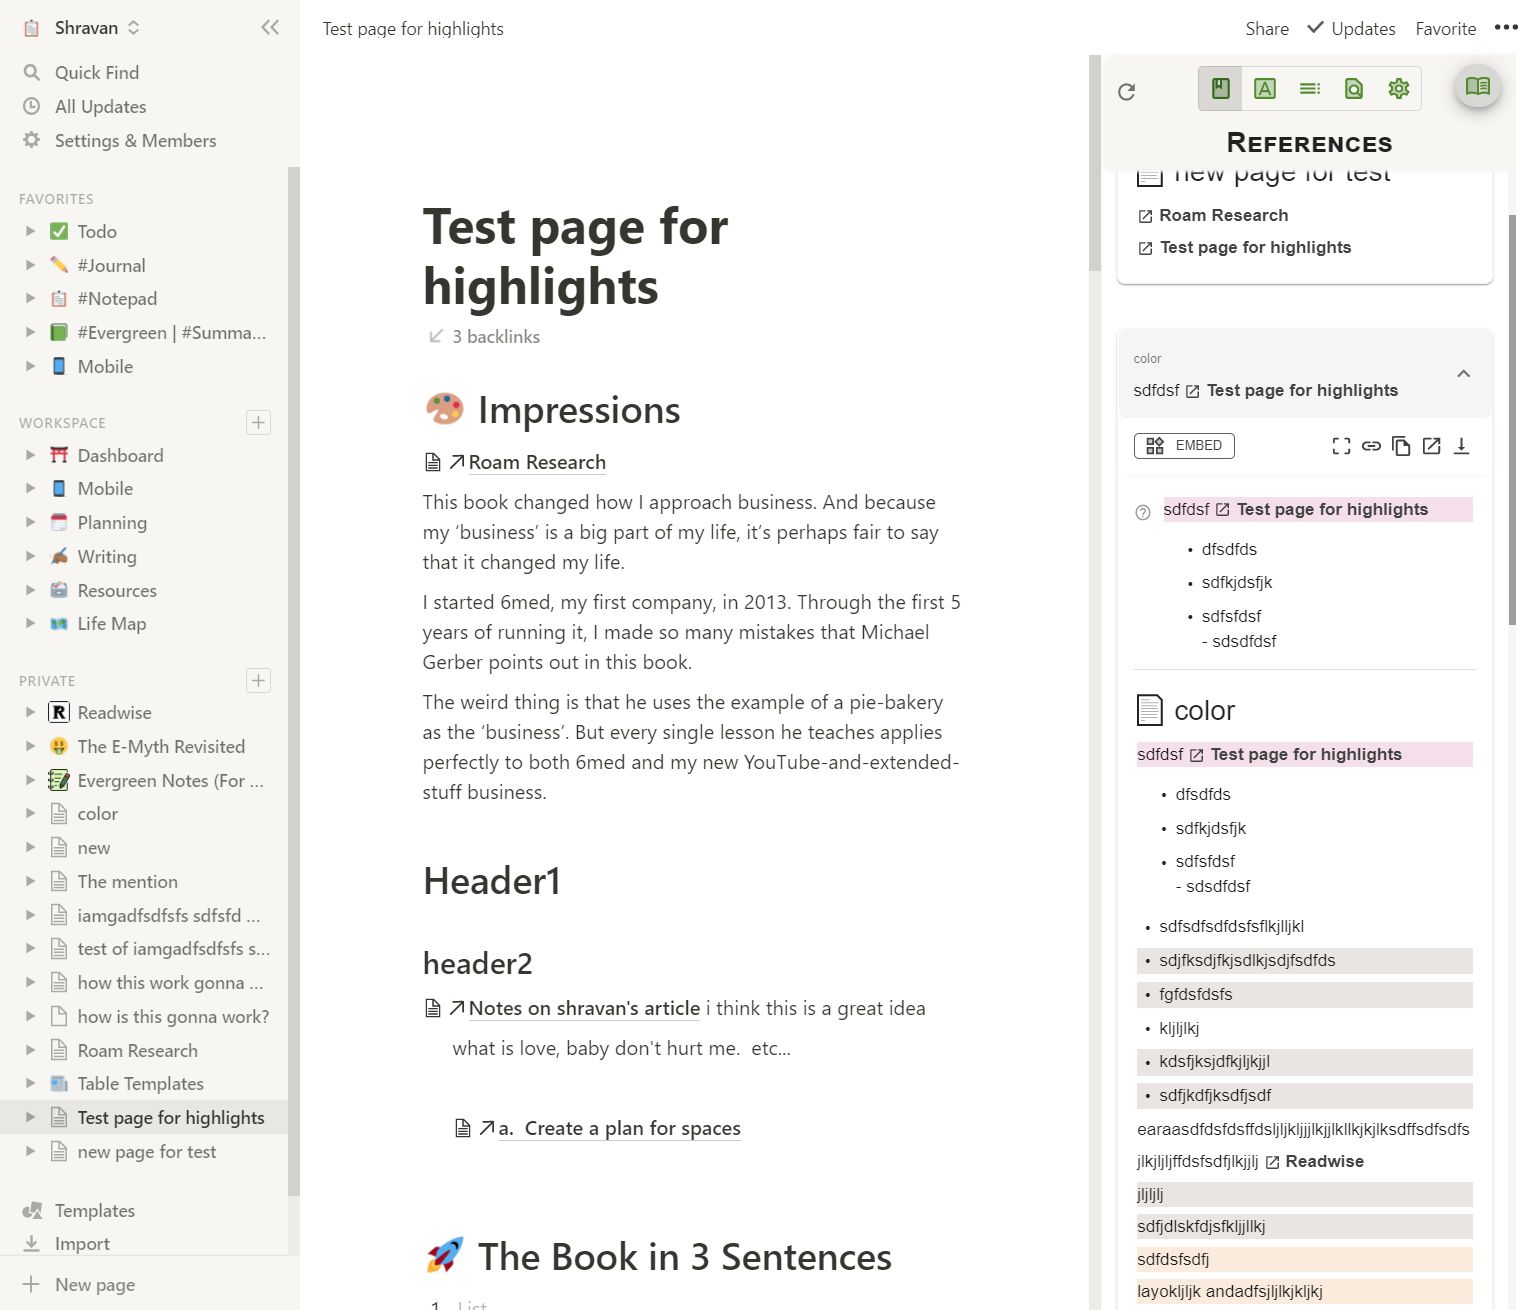Open the Updates panel in top bar
The image size is (1538, 1310).
coord(1351,29)
